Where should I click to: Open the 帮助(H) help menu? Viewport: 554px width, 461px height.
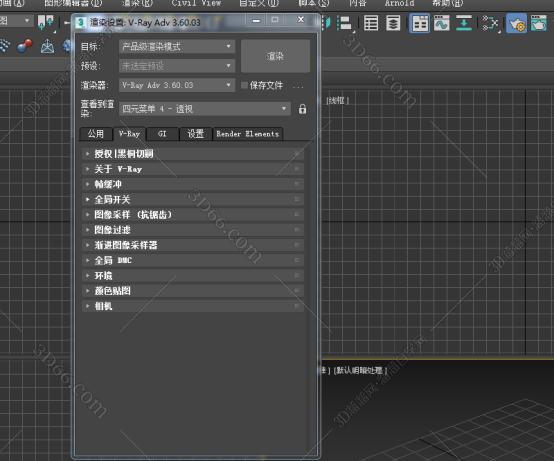pyautogui.click(x=448, y=3)
